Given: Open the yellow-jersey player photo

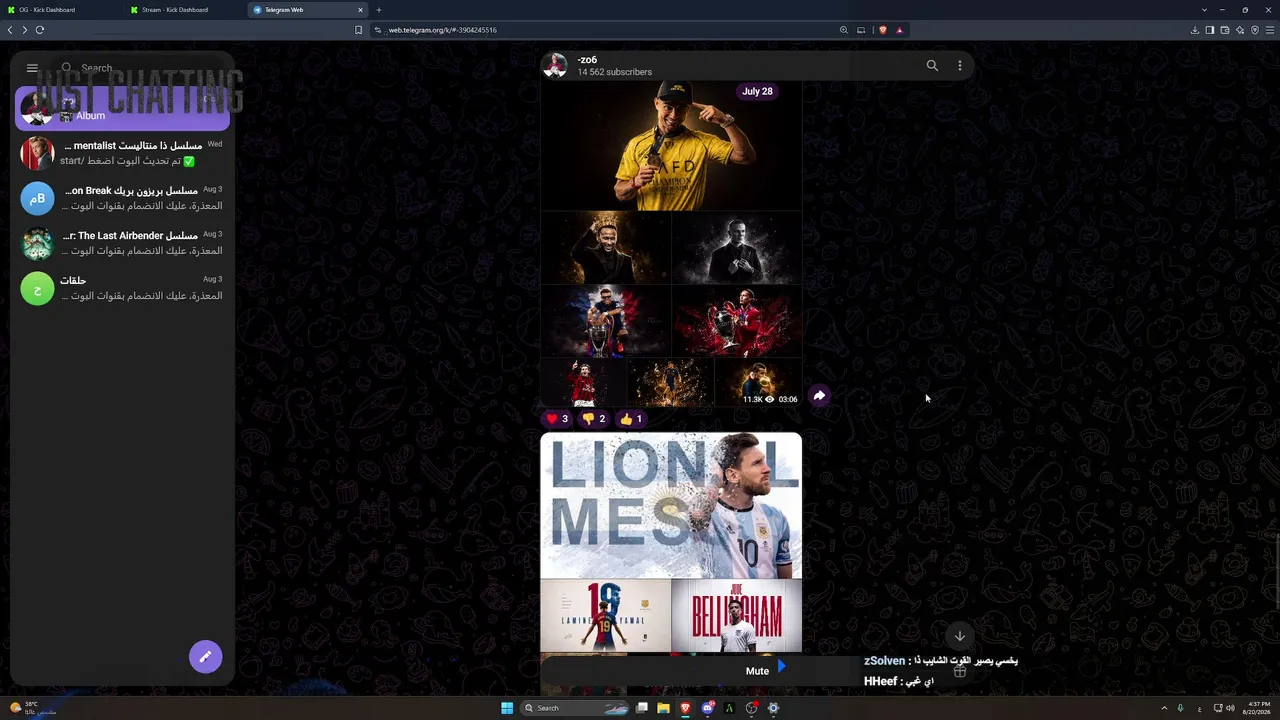Looking at the screenshot, I should click(671, 146).
